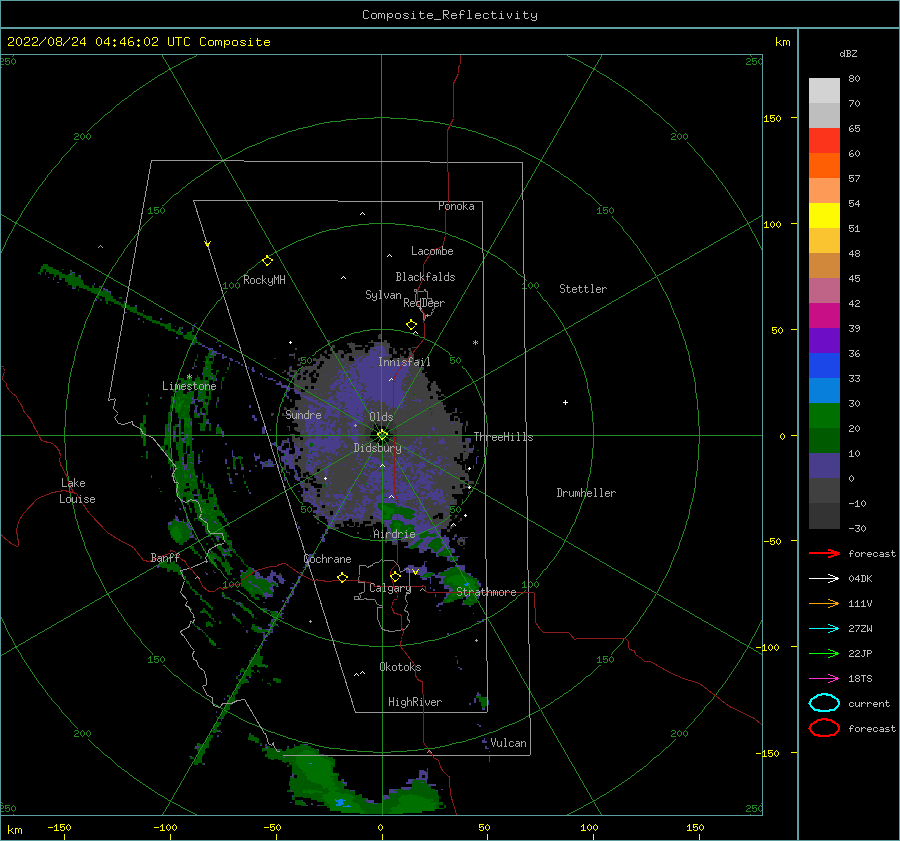Click the red forecast arrow in legend
The height and width of the screenshot is (841, 900).
pyautogui.click(x=824, y=553)
